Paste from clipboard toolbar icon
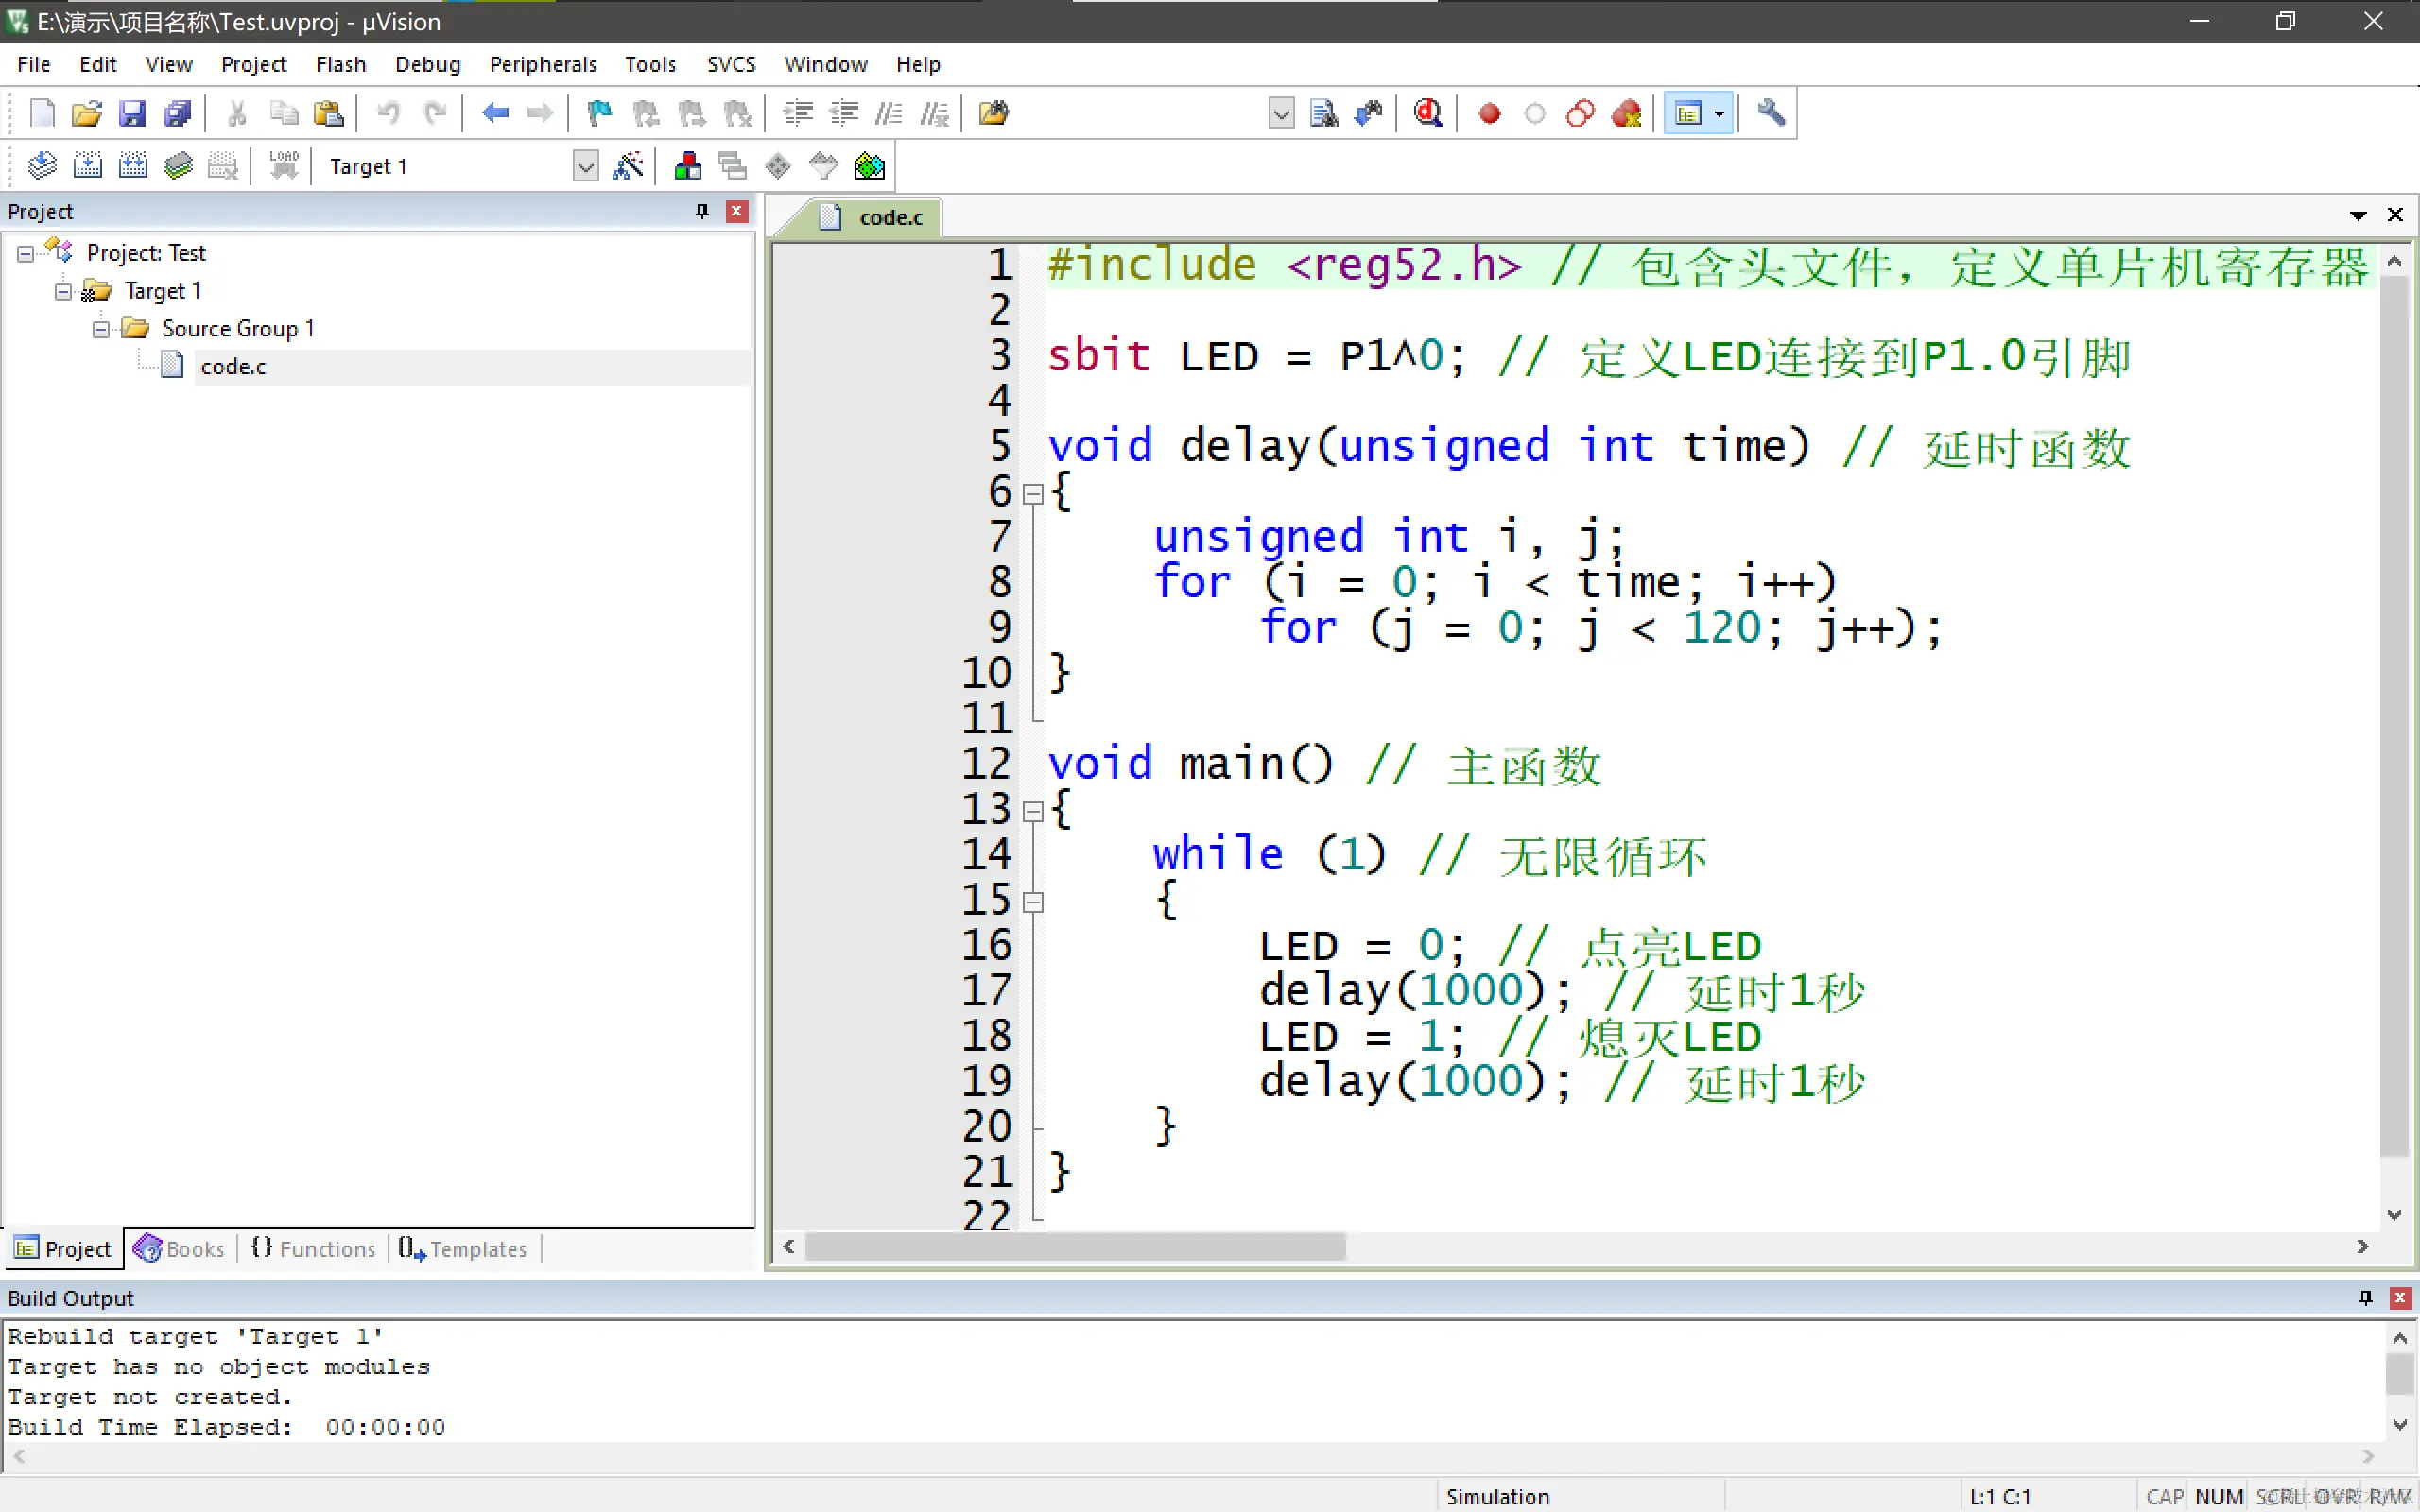Viewport: 2420px width, 1512px height. pos(328,113)
